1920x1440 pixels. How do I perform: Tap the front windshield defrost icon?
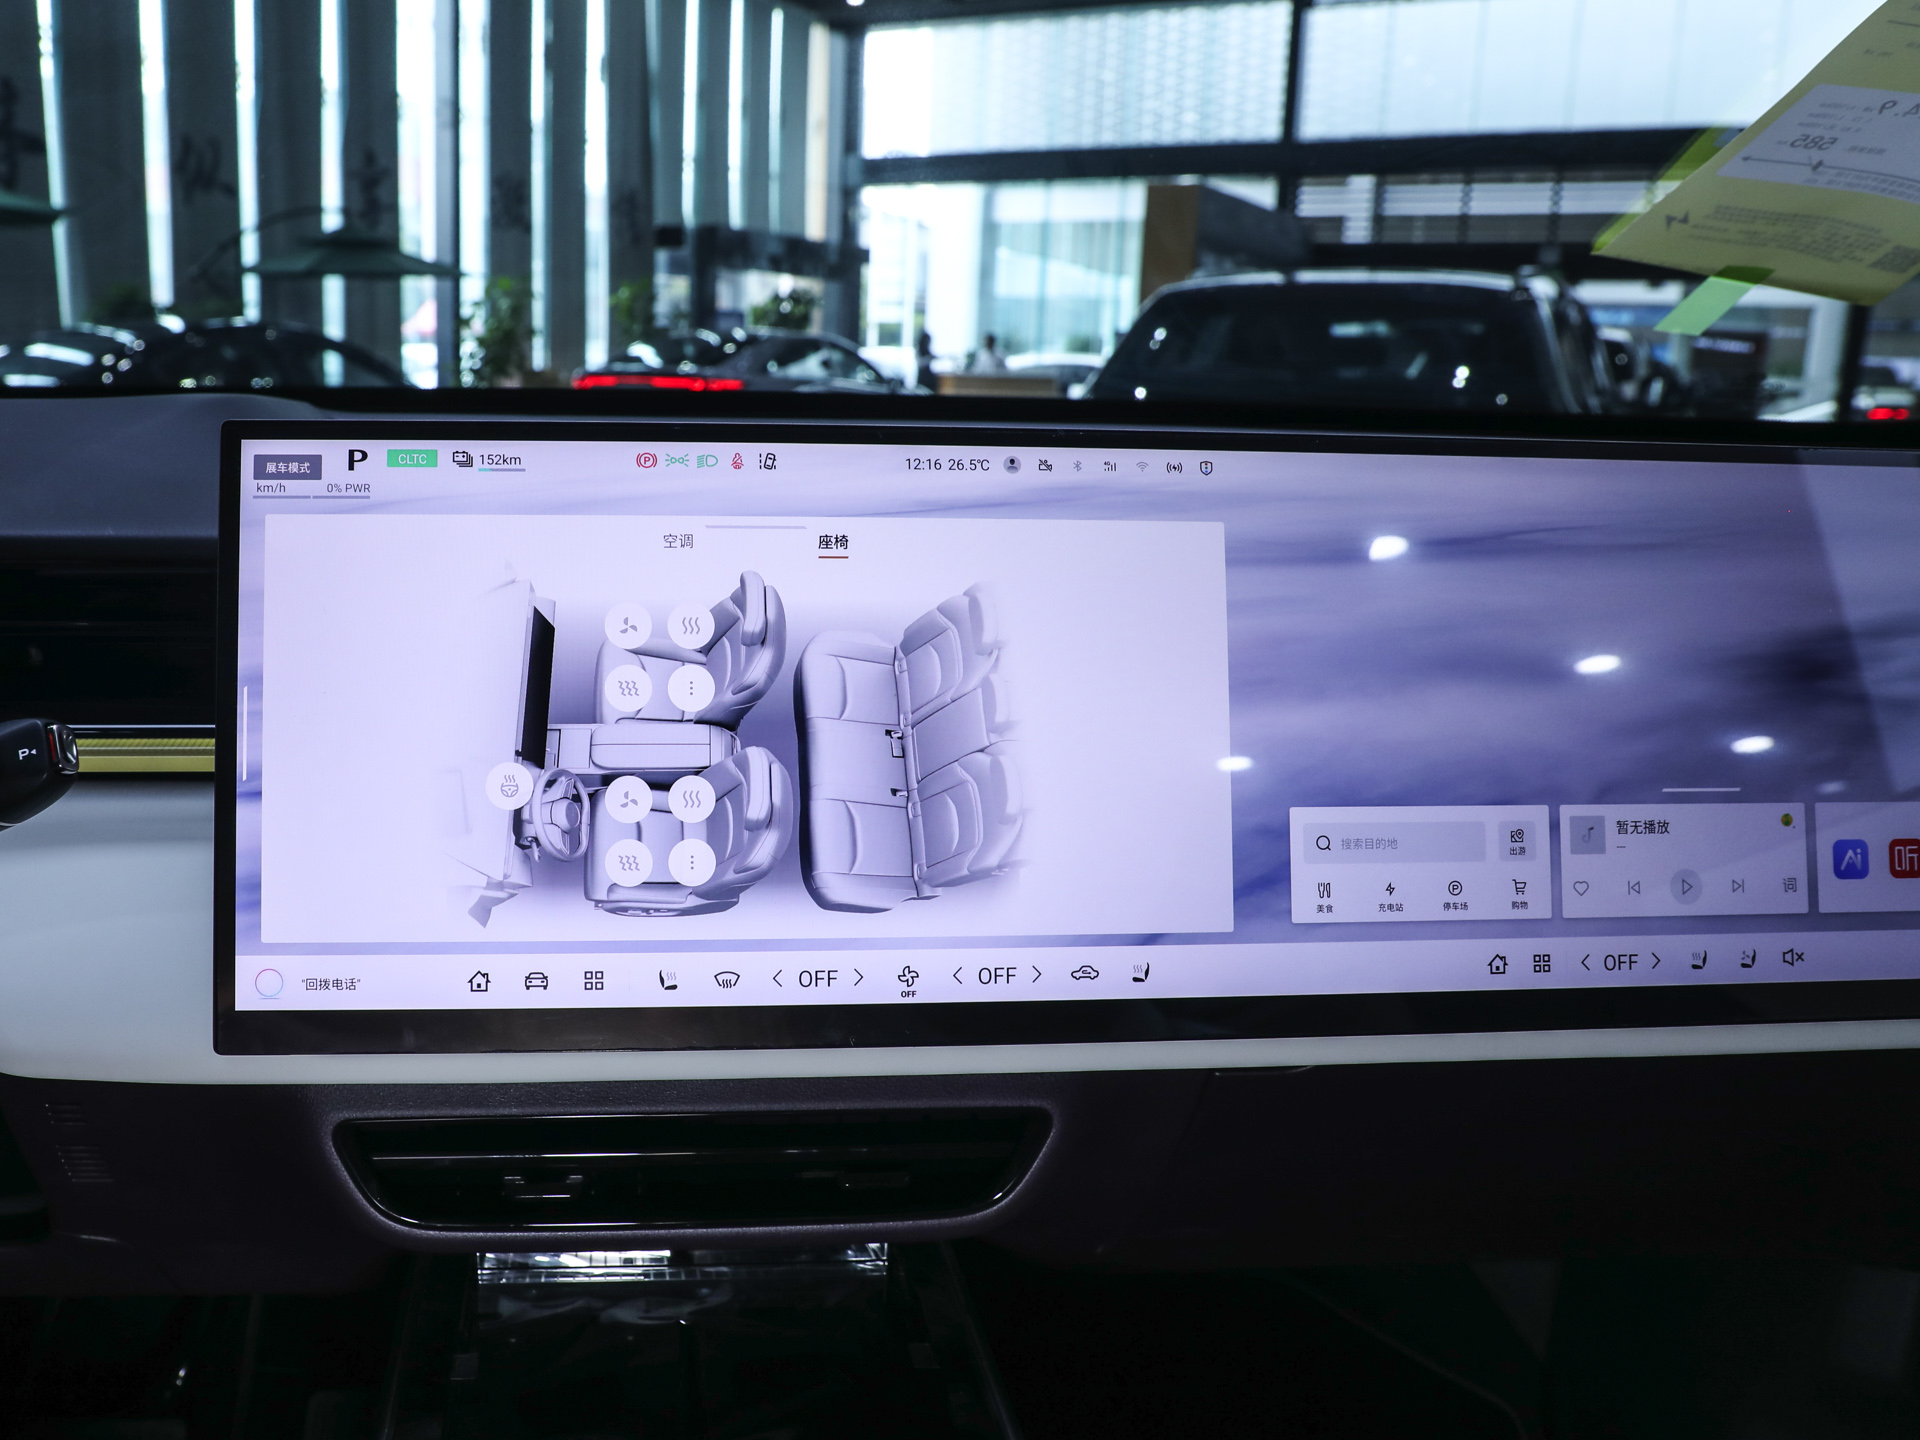pos(727,980)
